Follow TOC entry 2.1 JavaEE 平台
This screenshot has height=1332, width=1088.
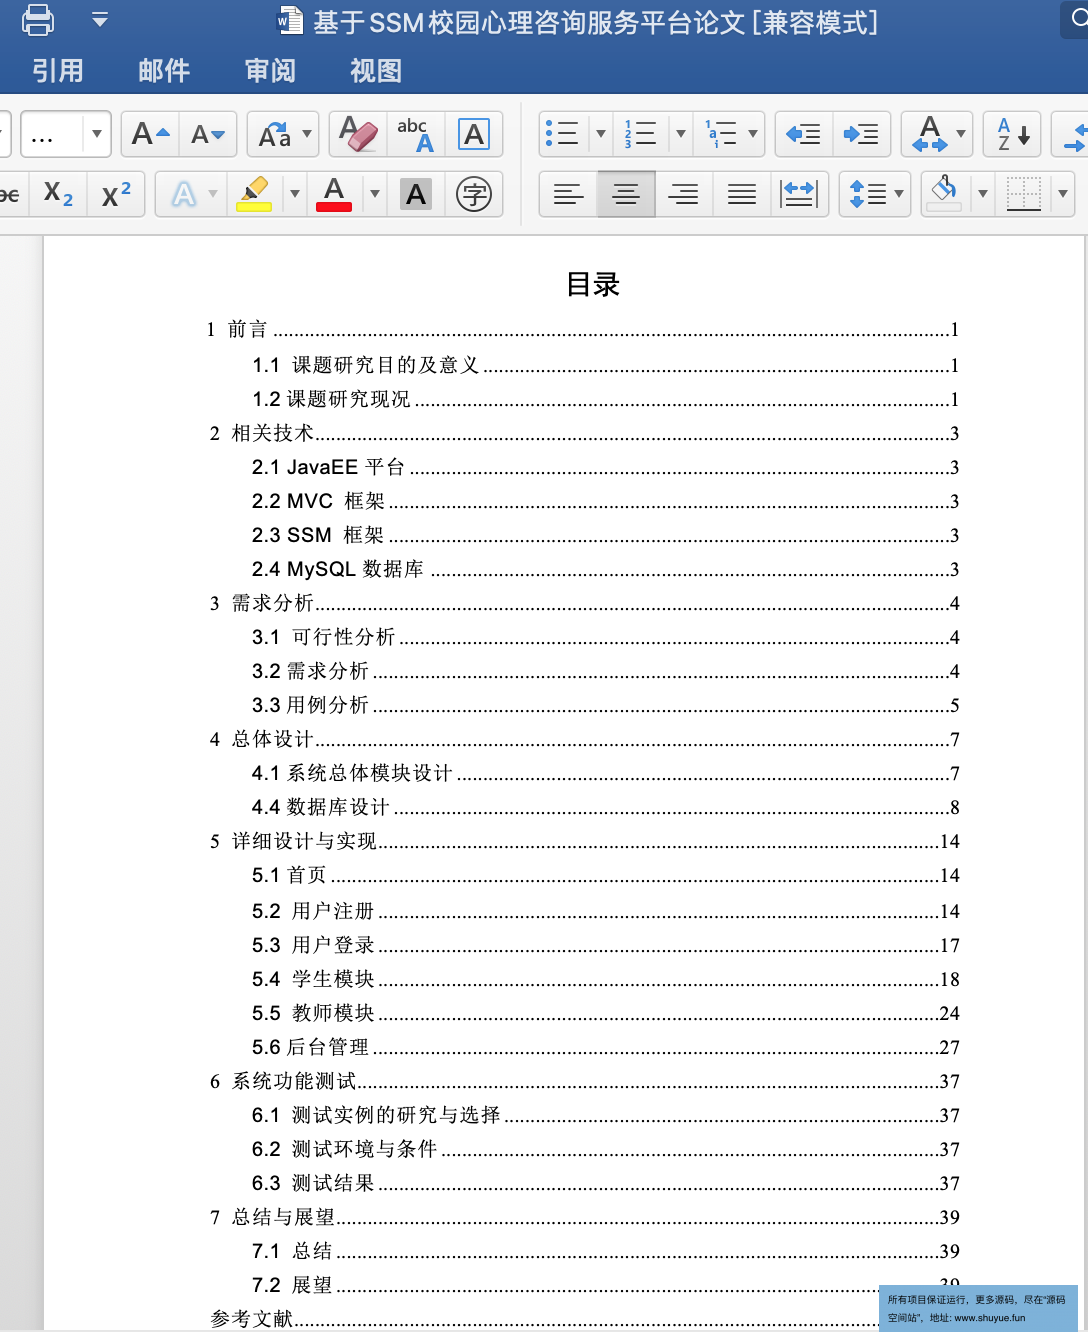click(x=606, y=467)
